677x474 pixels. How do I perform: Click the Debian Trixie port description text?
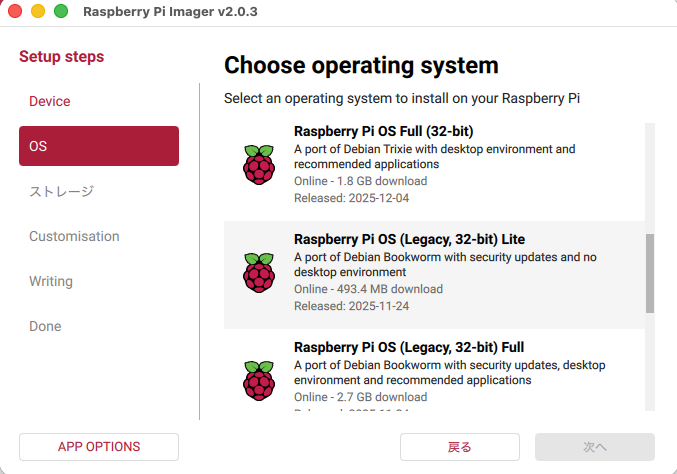(x=434, y=156)
